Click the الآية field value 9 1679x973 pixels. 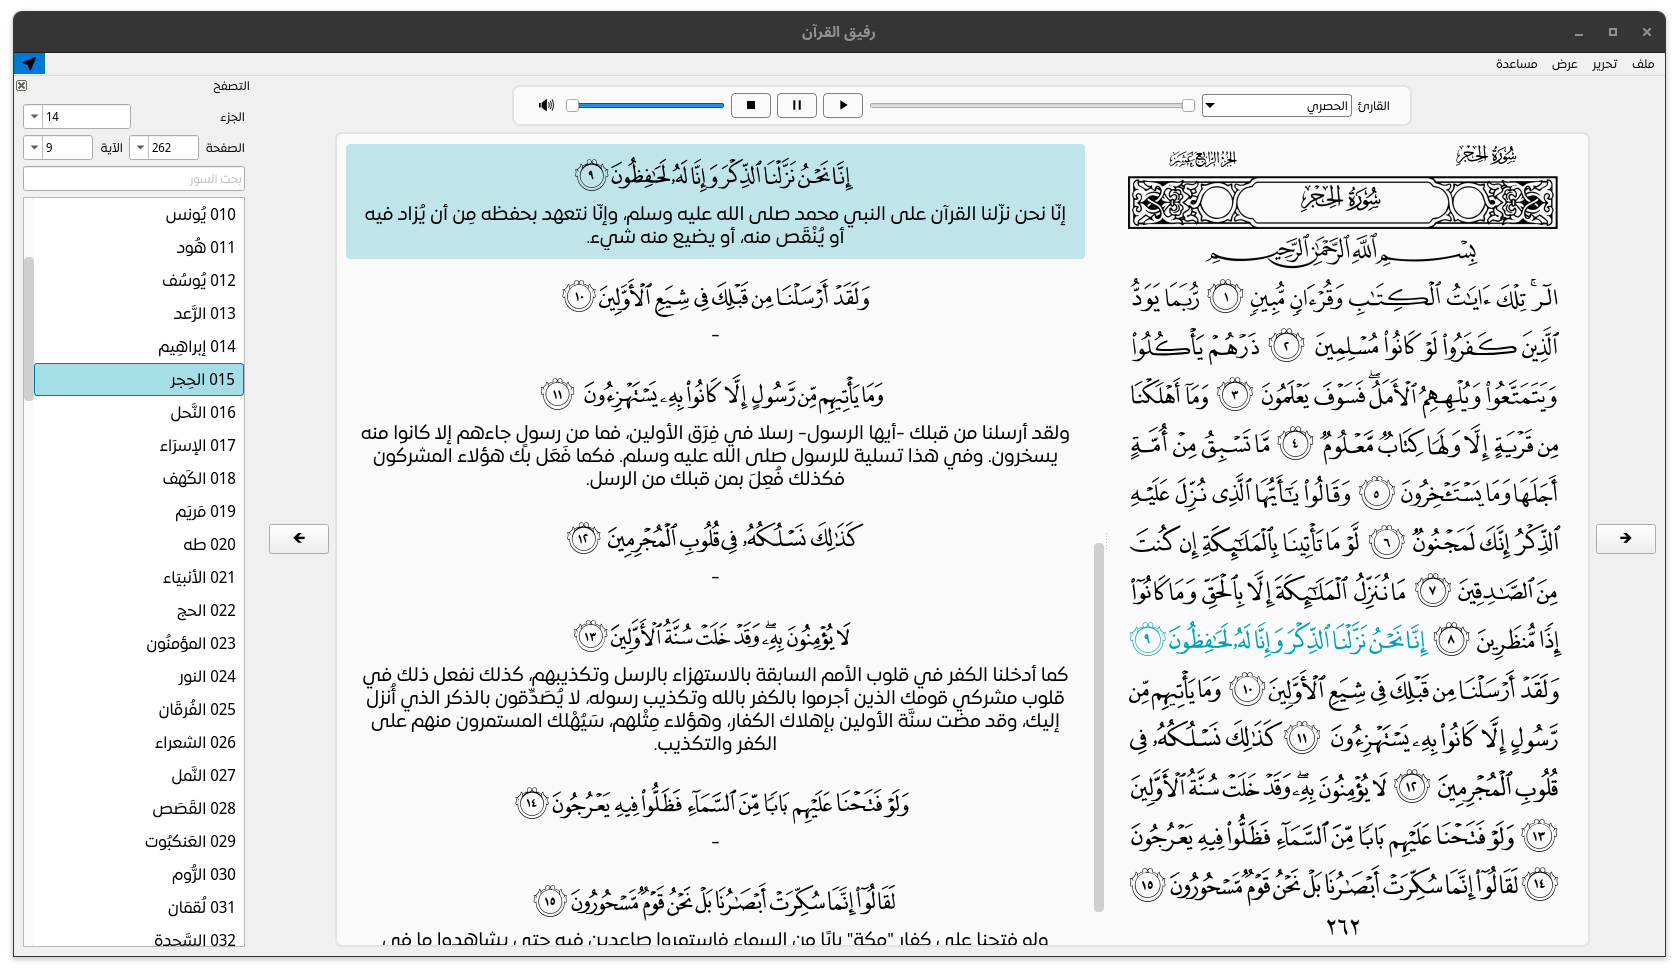click(67, 148)
